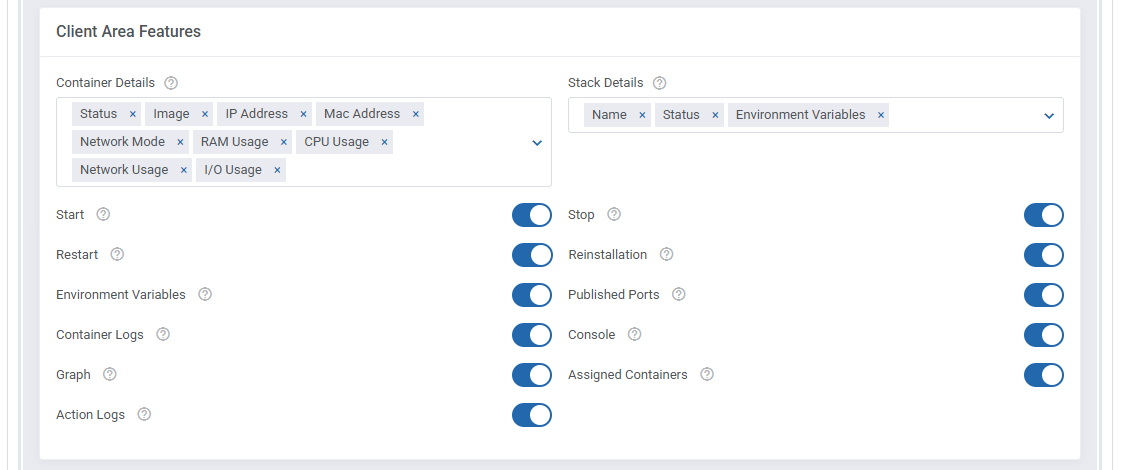Click the Stack Details label
This screenshot has width=1121, height=470.
click(x=606, y=83)
